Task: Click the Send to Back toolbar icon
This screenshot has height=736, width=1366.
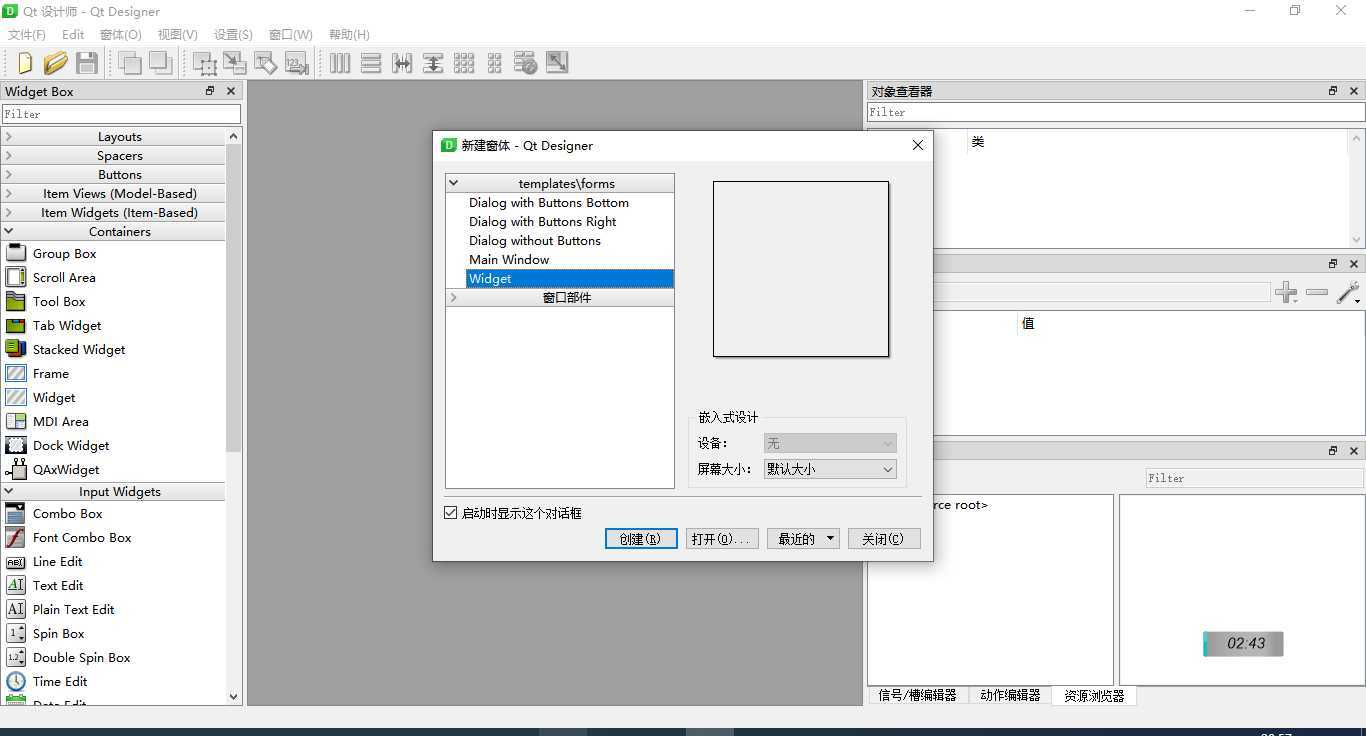Action: pyautogui.click(x=129, y=63)
